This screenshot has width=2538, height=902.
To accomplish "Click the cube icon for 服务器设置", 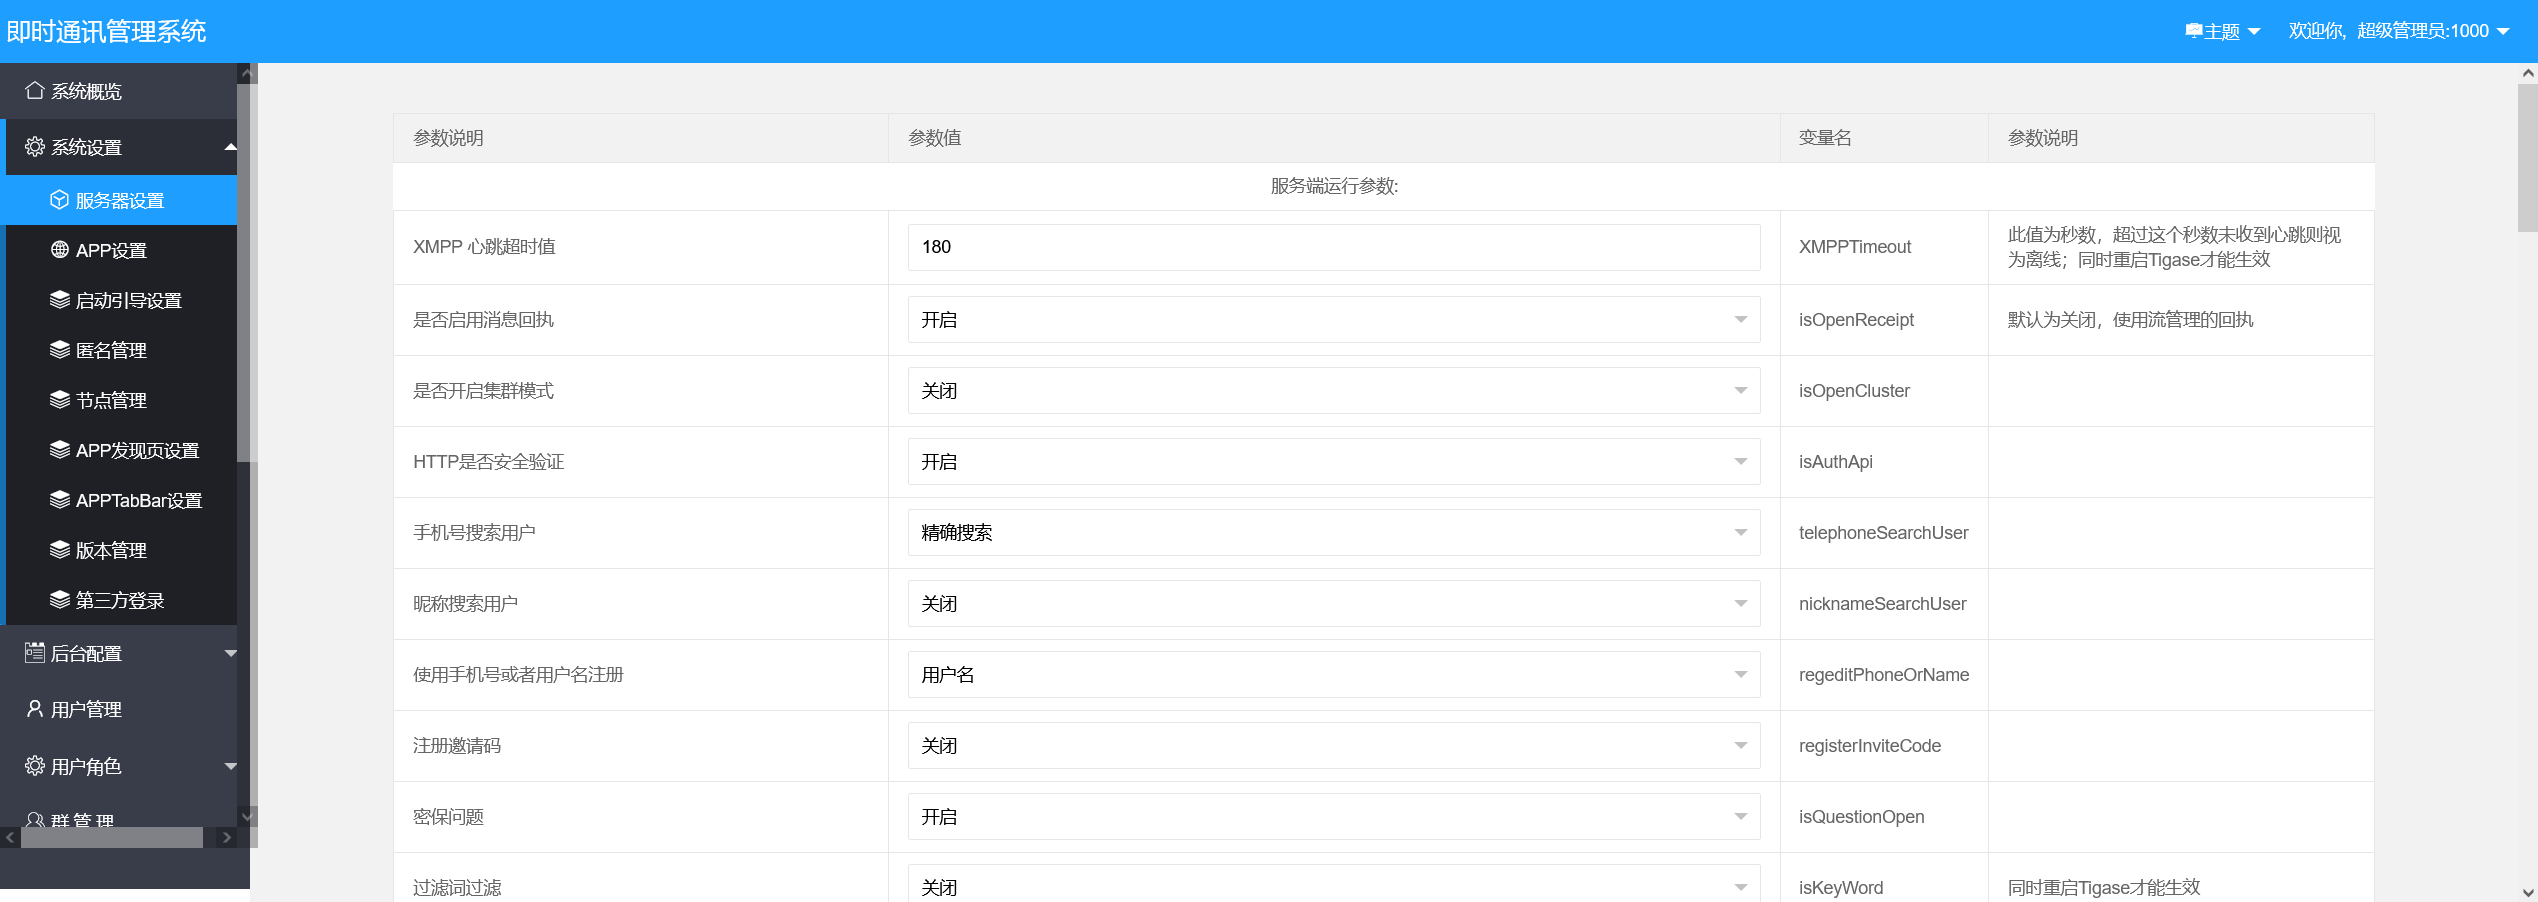I will pos(59,200).
